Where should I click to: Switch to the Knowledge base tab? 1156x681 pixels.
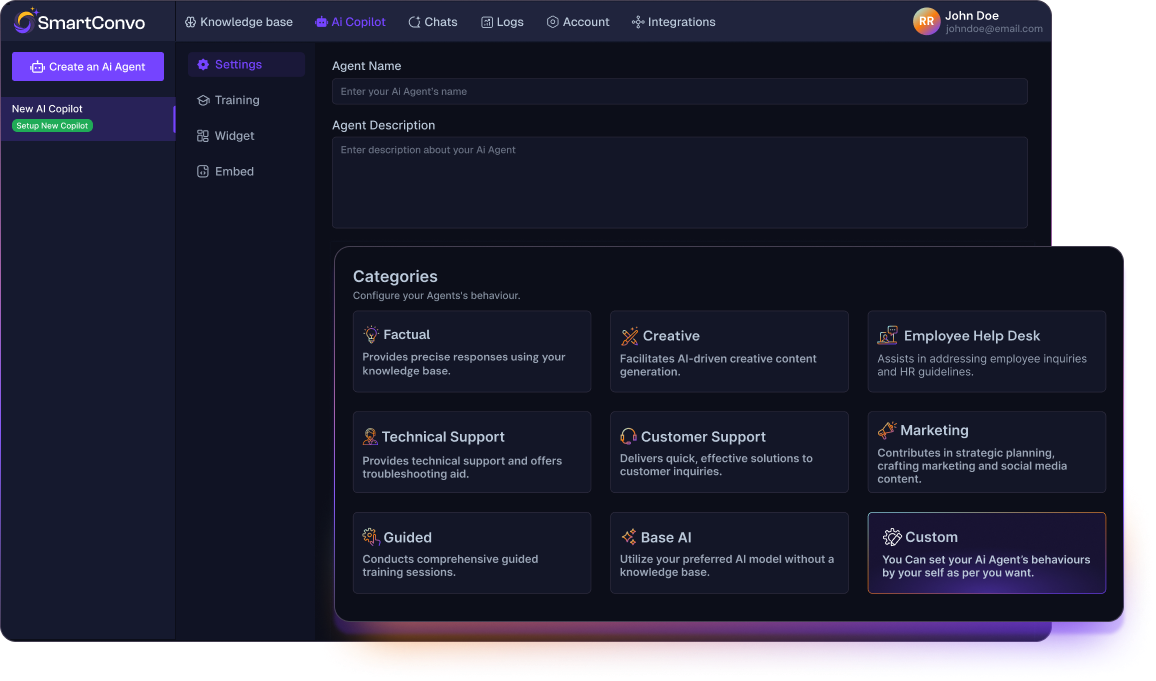click(x=238, y=21)
